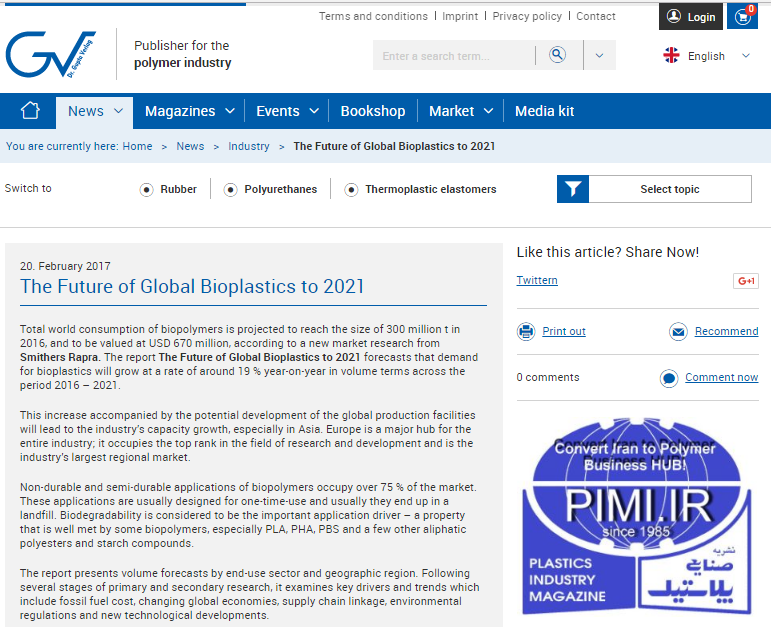This screenshot has height=627, width=771.
Task: Click the article title The Future of Global Bioplastics
Action: point(192,287)
